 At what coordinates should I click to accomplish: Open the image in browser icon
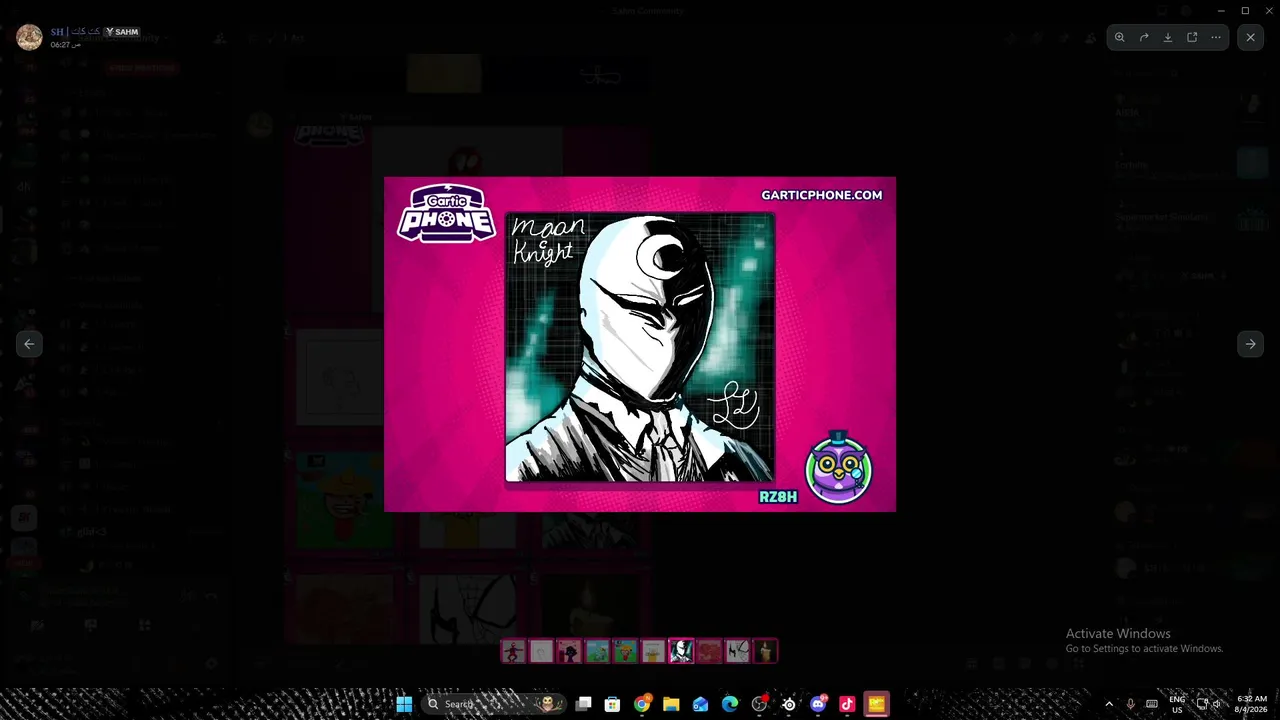1192,37
